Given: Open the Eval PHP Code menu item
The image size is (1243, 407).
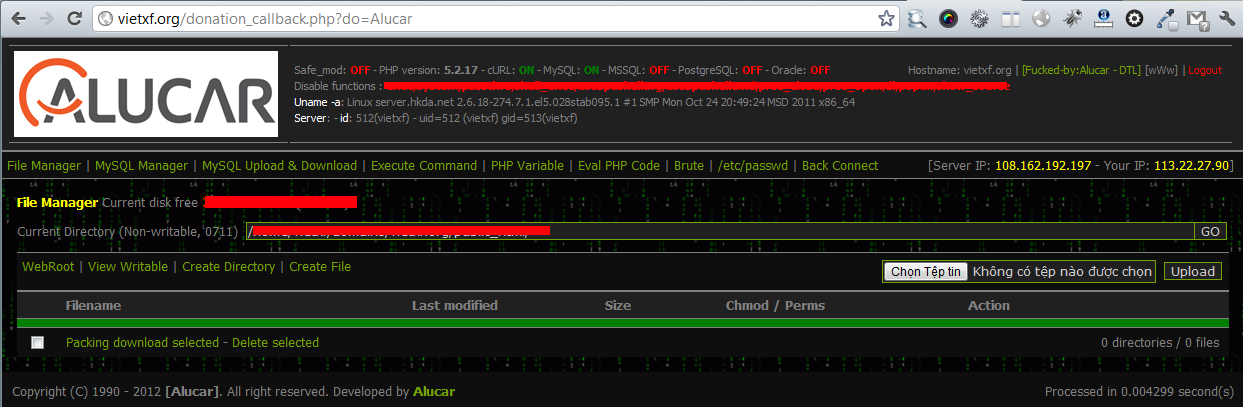Looking at the screenshot, I should (x=619, y=166).
